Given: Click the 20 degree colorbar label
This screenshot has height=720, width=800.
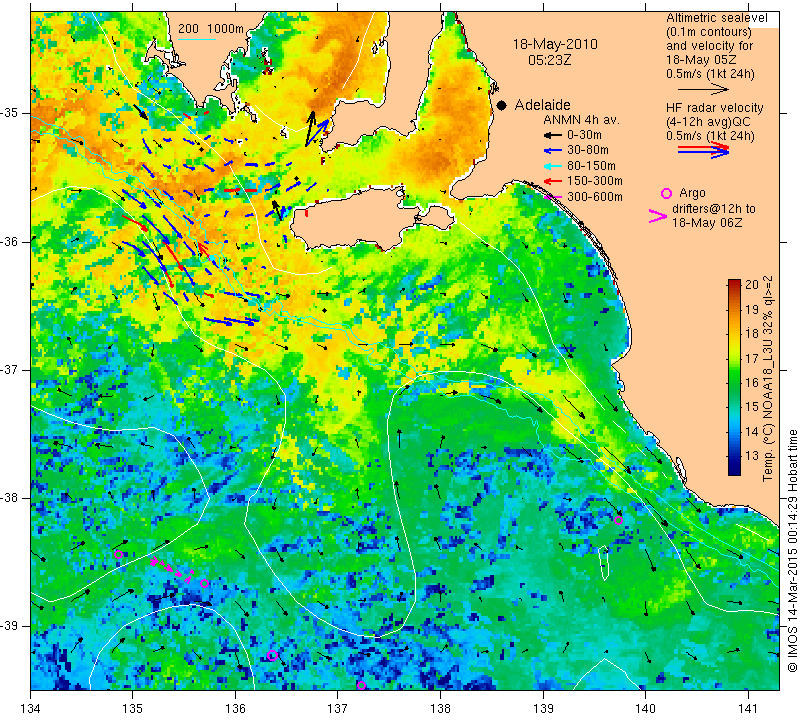Looking at the screenshot, I should click(752, 284).
